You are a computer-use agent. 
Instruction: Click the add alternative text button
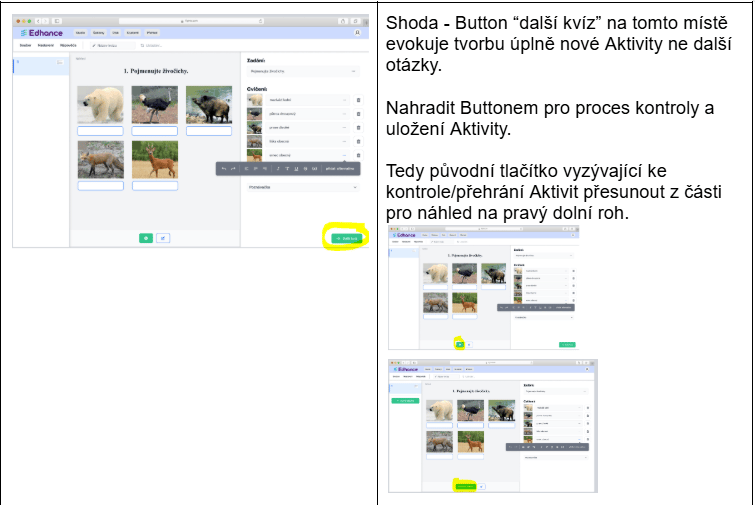tap(339, 168)
